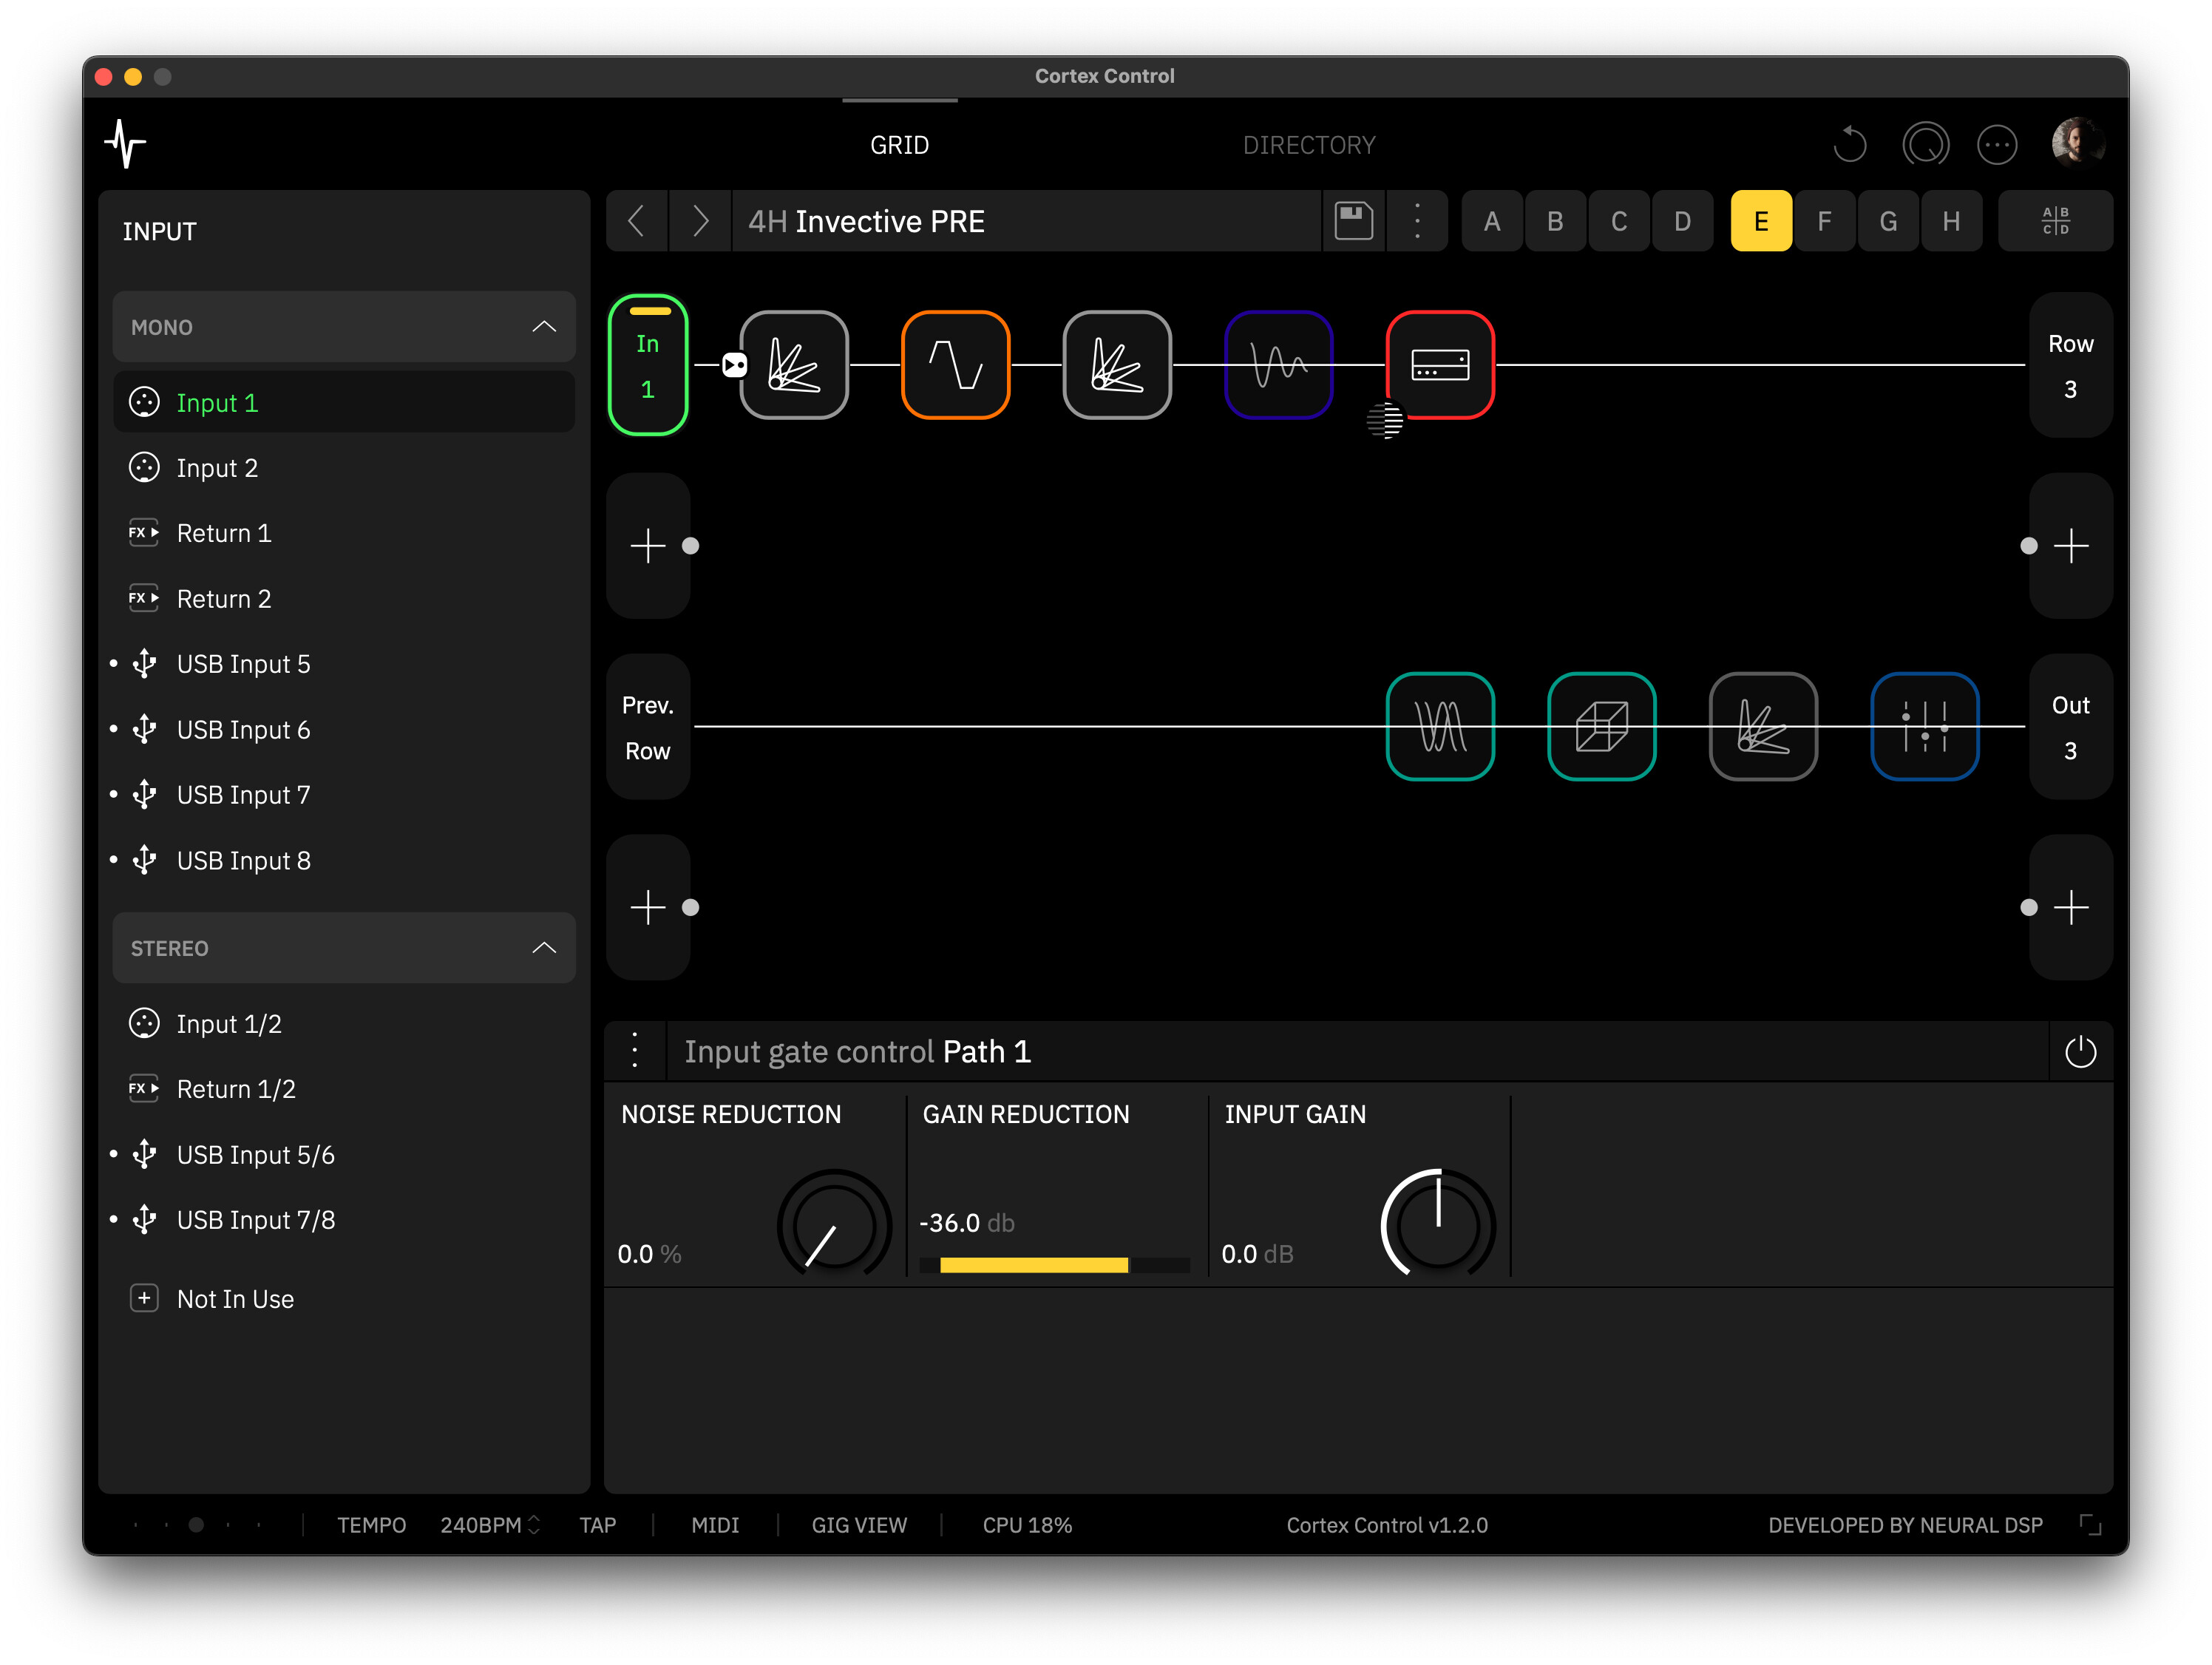
Task: Switch to the DIRECTORY tab
Action: point(1309,145)
